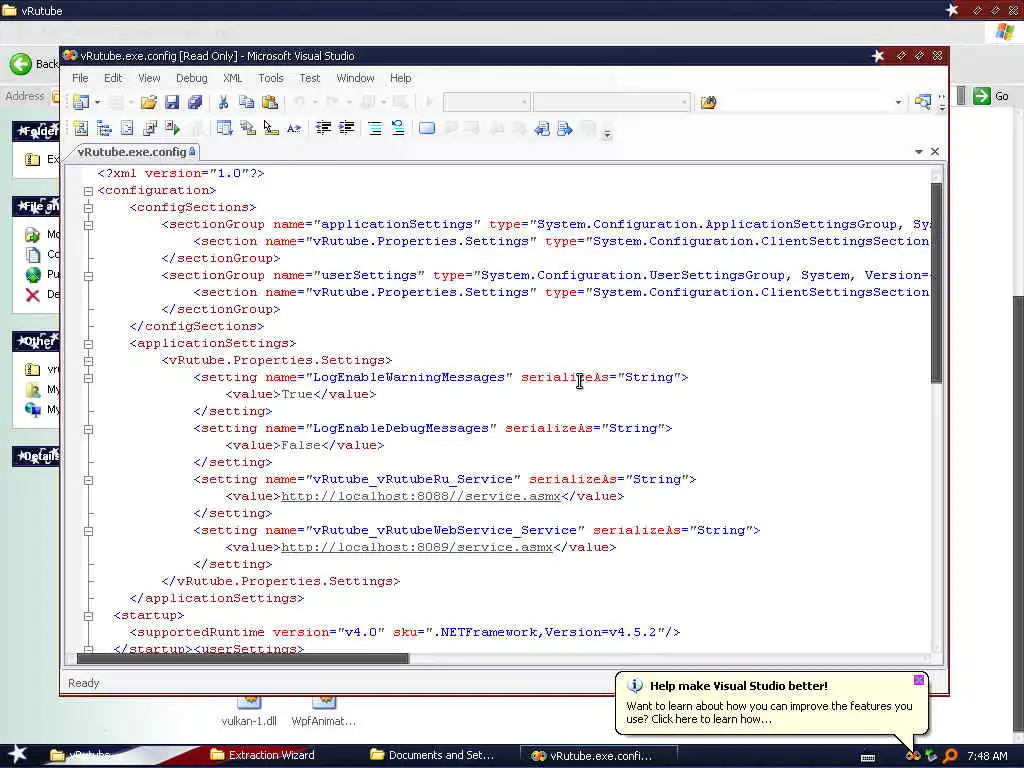Open the Tools menu

(x=270, y=78)
